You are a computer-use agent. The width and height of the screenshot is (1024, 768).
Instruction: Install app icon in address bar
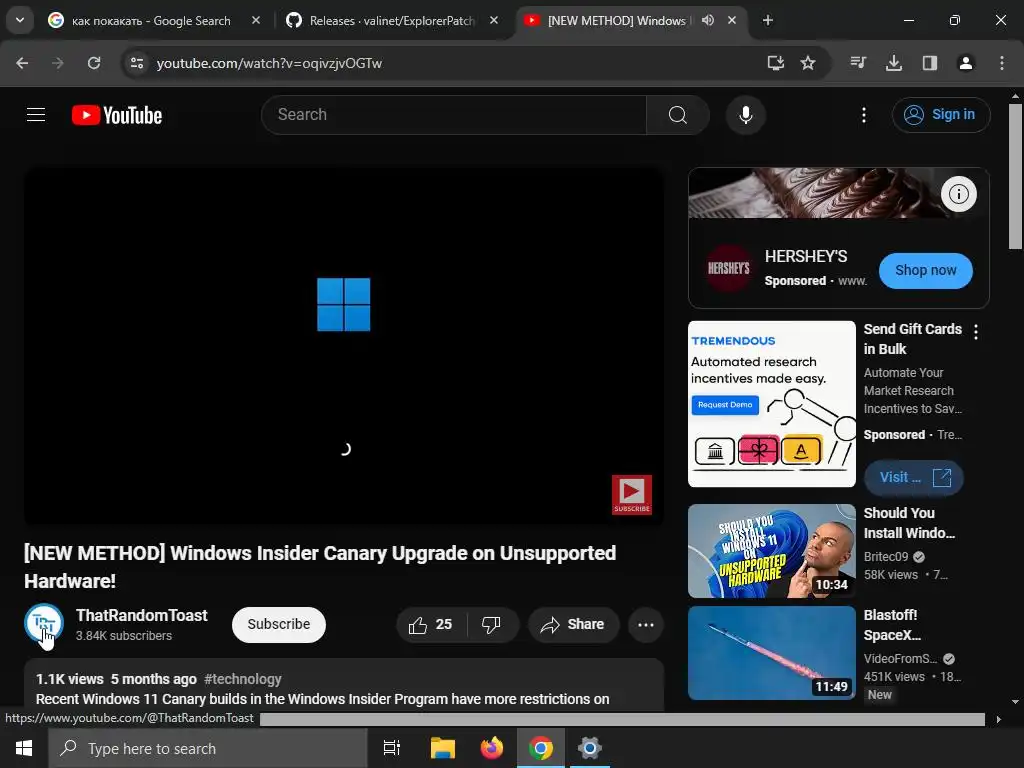(775, 63)
